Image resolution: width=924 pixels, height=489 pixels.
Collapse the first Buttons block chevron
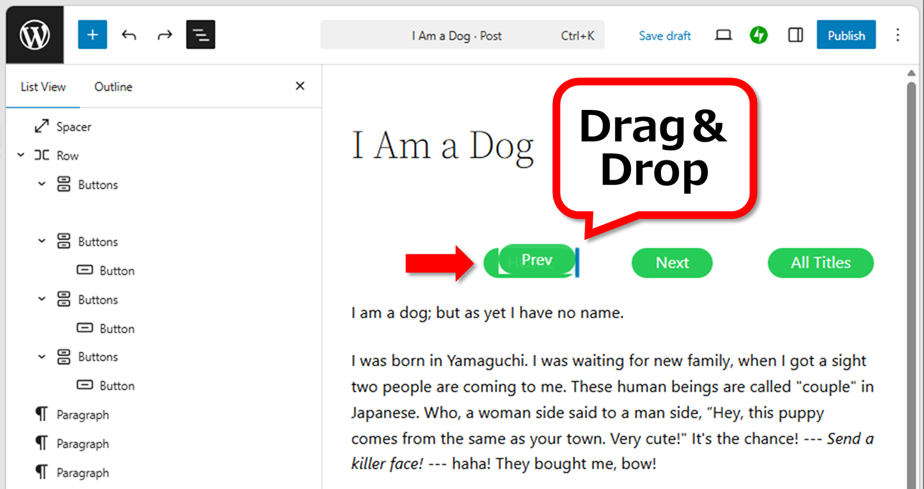point(42,185)
